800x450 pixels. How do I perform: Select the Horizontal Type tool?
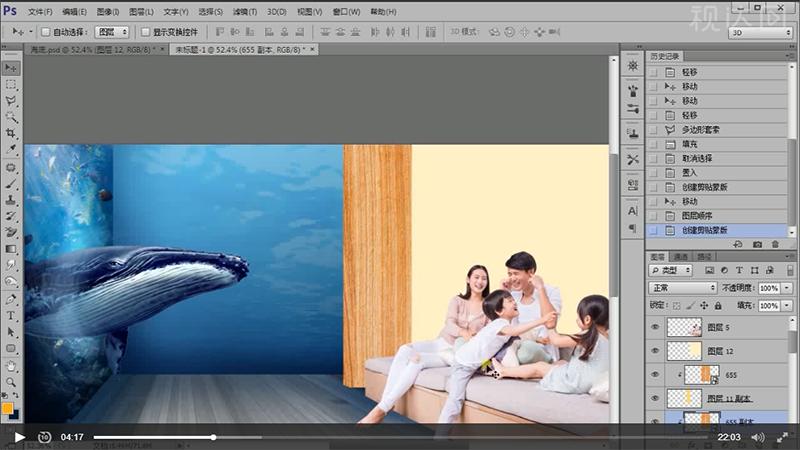pyautogui.click(x=11, y=316)
